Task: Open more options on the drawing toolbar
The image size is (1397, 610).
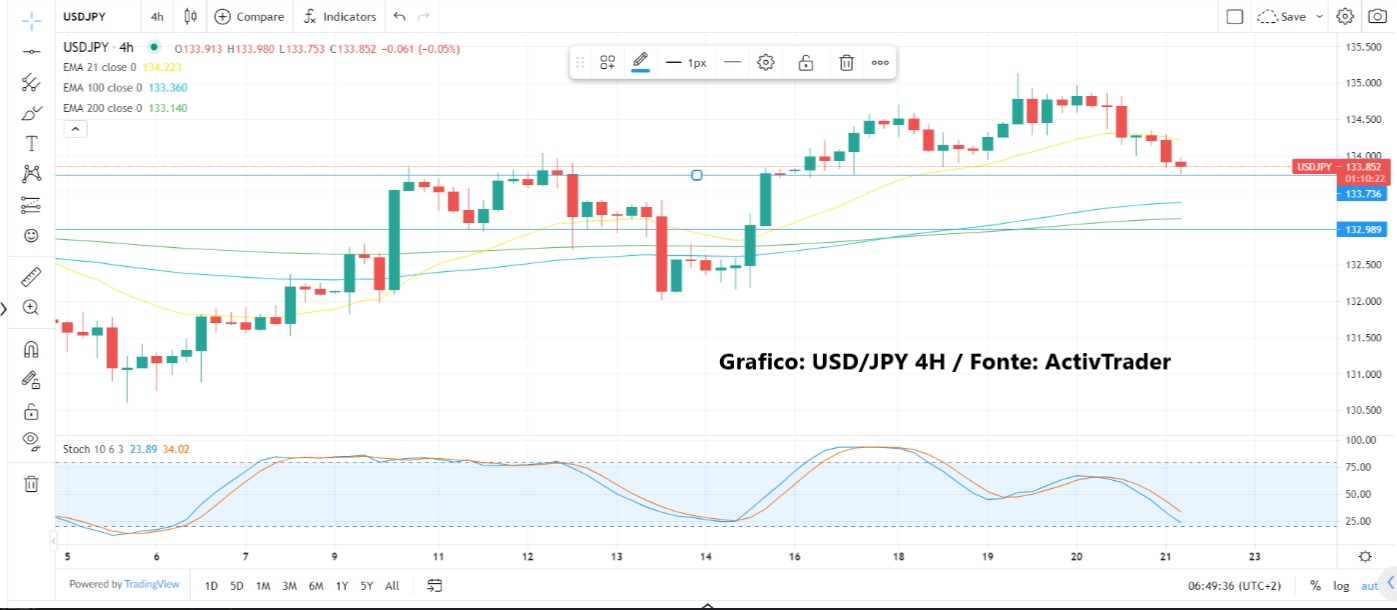Action: [x=880, y=62]
